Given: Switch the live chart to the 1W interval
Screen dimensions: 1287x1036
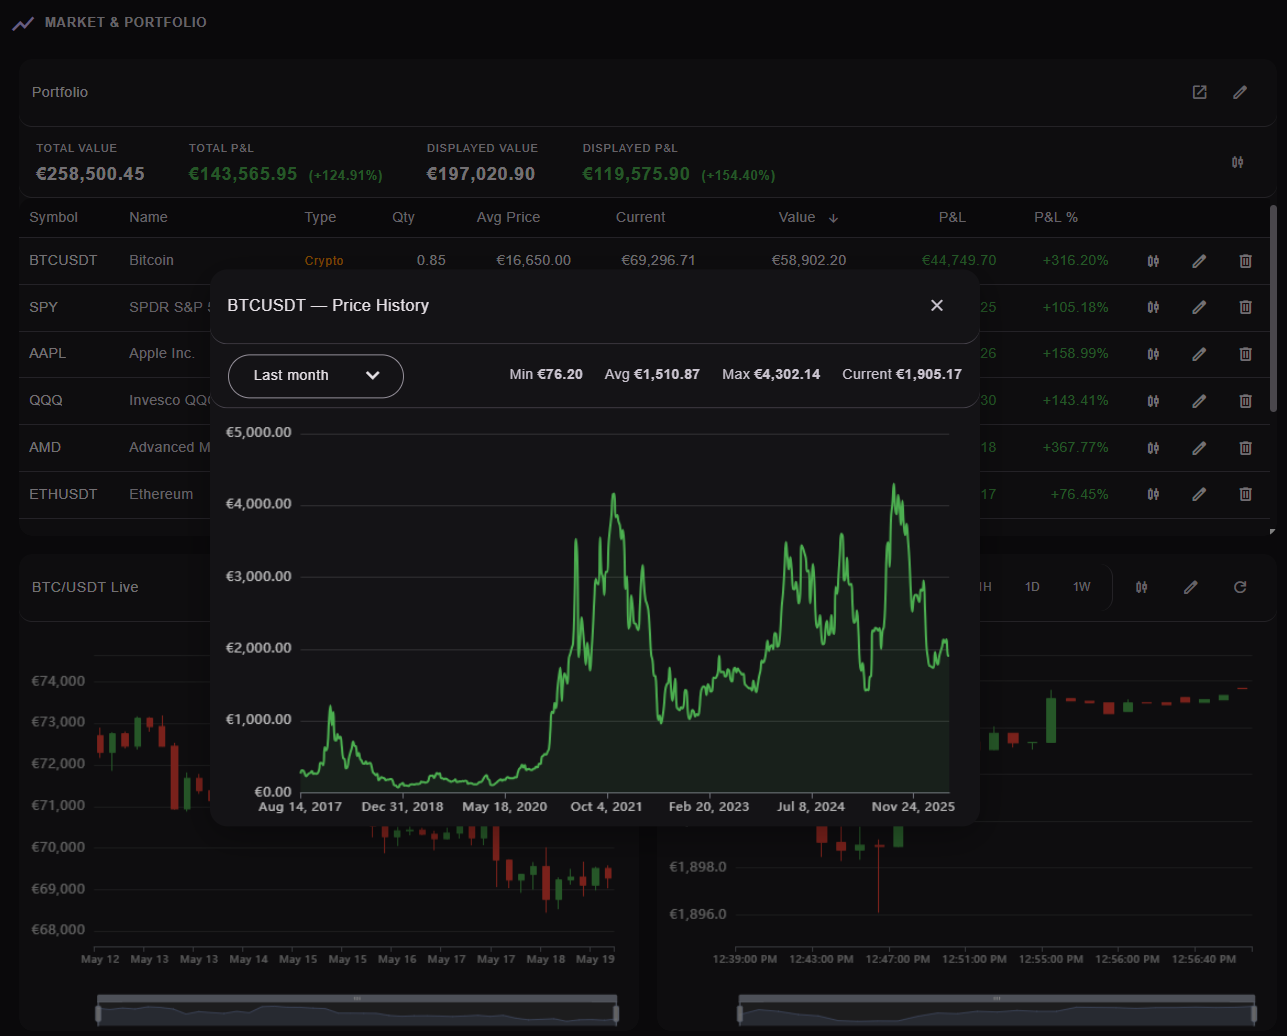Looking at the screenshot, I should click(1082, 587).
